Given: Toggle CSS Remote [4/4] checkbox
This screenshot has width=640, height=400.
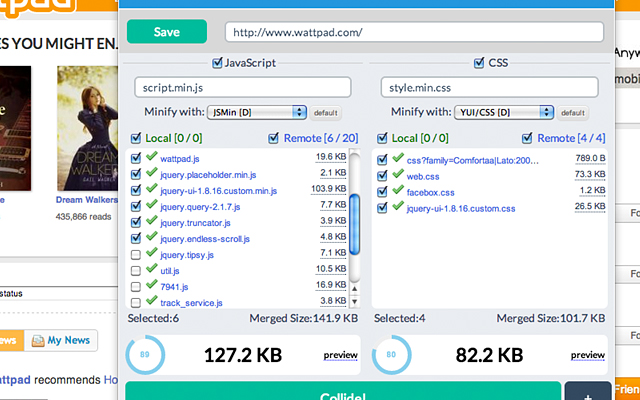Looking at the screenshot, I should tap(527, 138).
